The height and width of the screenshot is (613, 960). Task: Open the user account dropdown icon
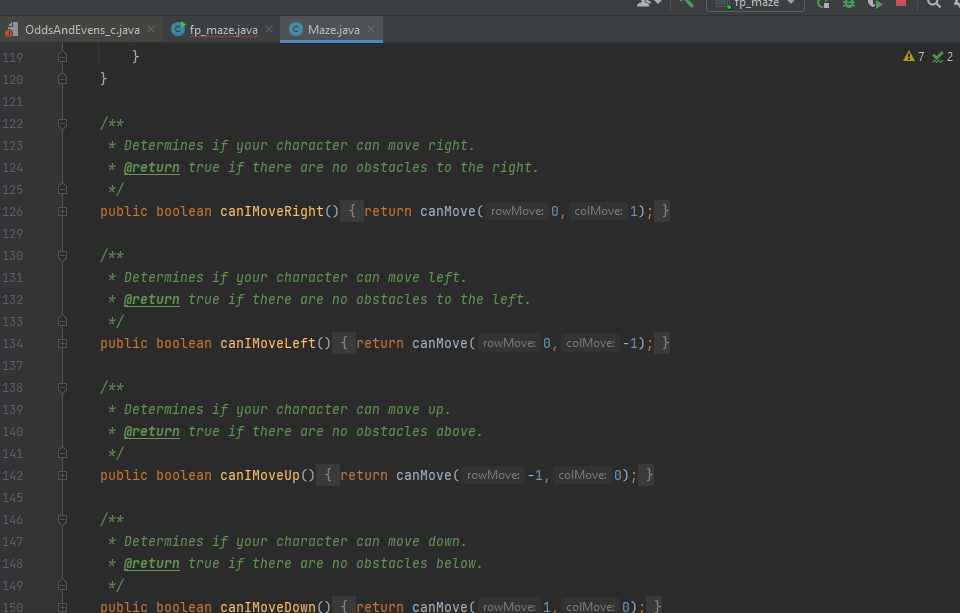pos(649,3)
